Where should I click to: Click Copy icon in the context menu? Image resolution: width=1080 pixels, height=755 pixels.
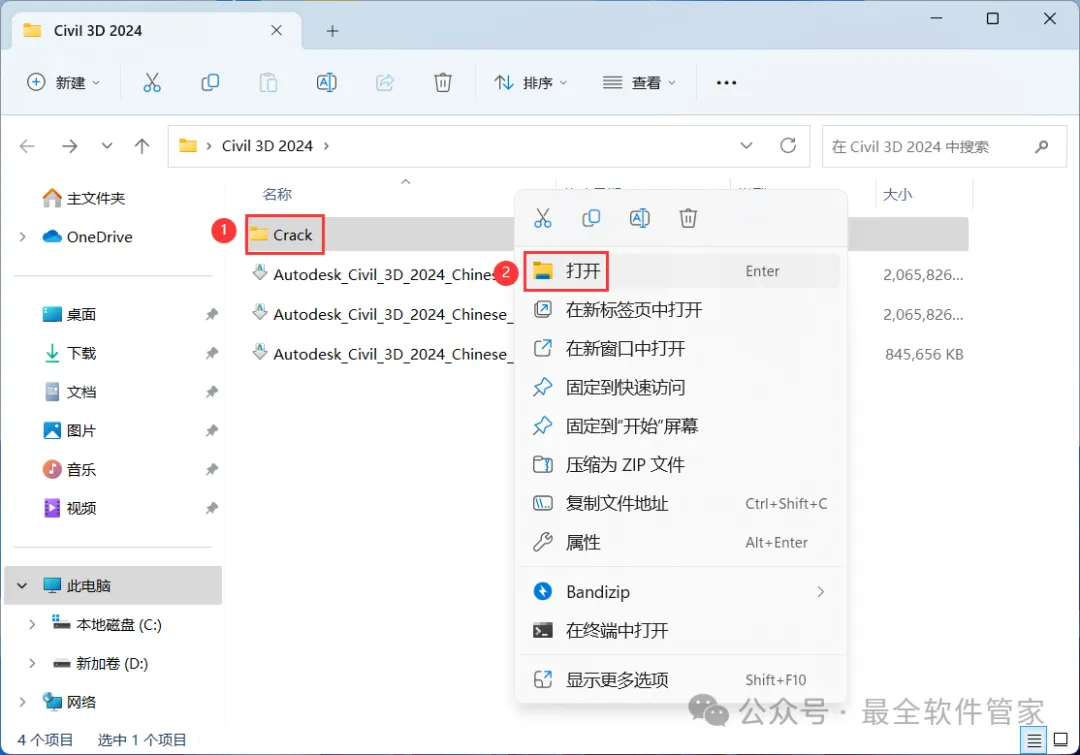click(591, 218)
